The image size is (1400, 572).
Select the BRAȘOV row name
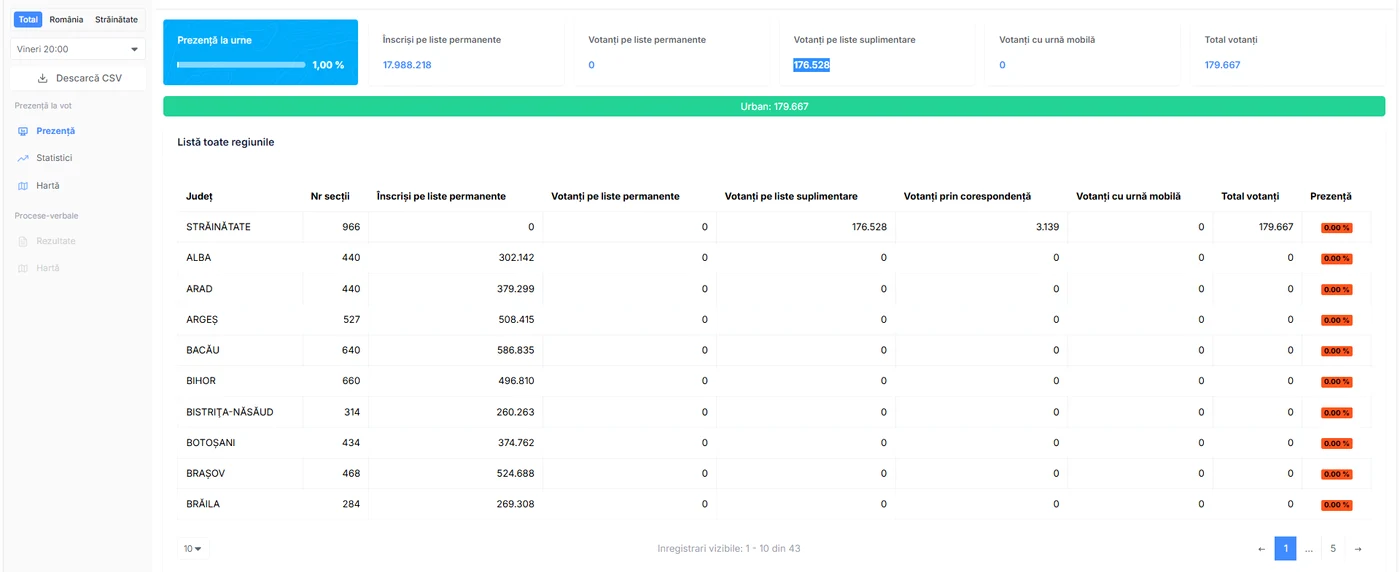pyautogui.click(x=205, y=474)
